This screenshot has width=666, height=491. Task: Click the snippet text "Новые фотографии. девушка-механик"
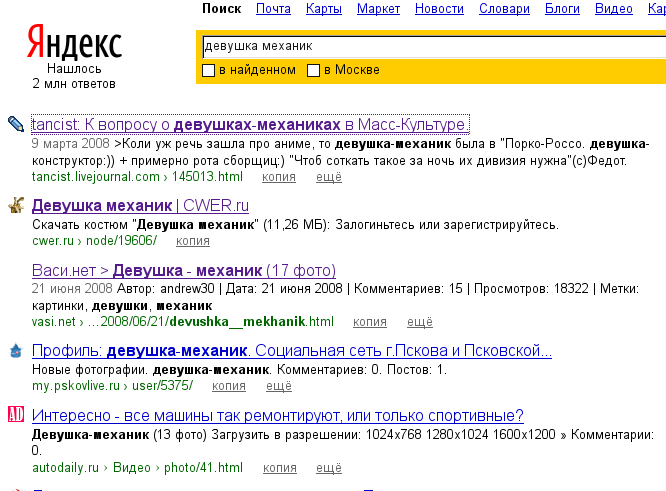point(152,370)
